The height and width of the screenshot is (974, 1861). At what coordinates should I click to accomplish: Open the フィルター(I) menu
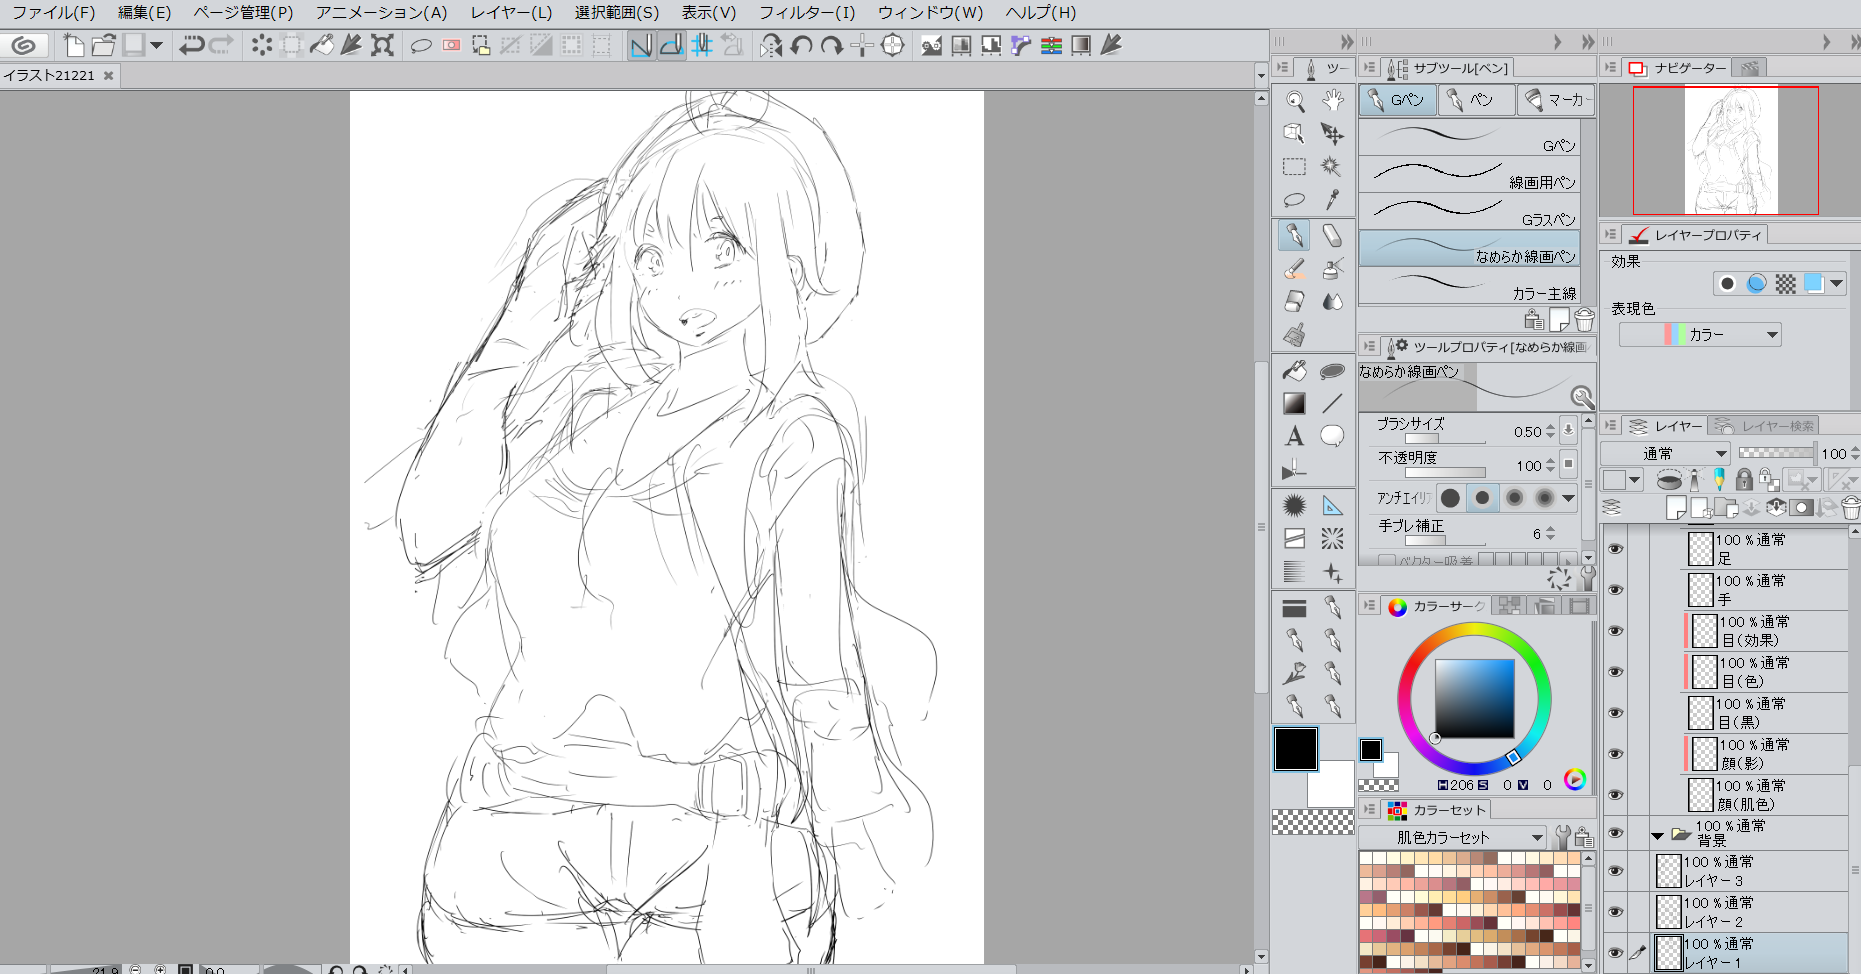807,13
